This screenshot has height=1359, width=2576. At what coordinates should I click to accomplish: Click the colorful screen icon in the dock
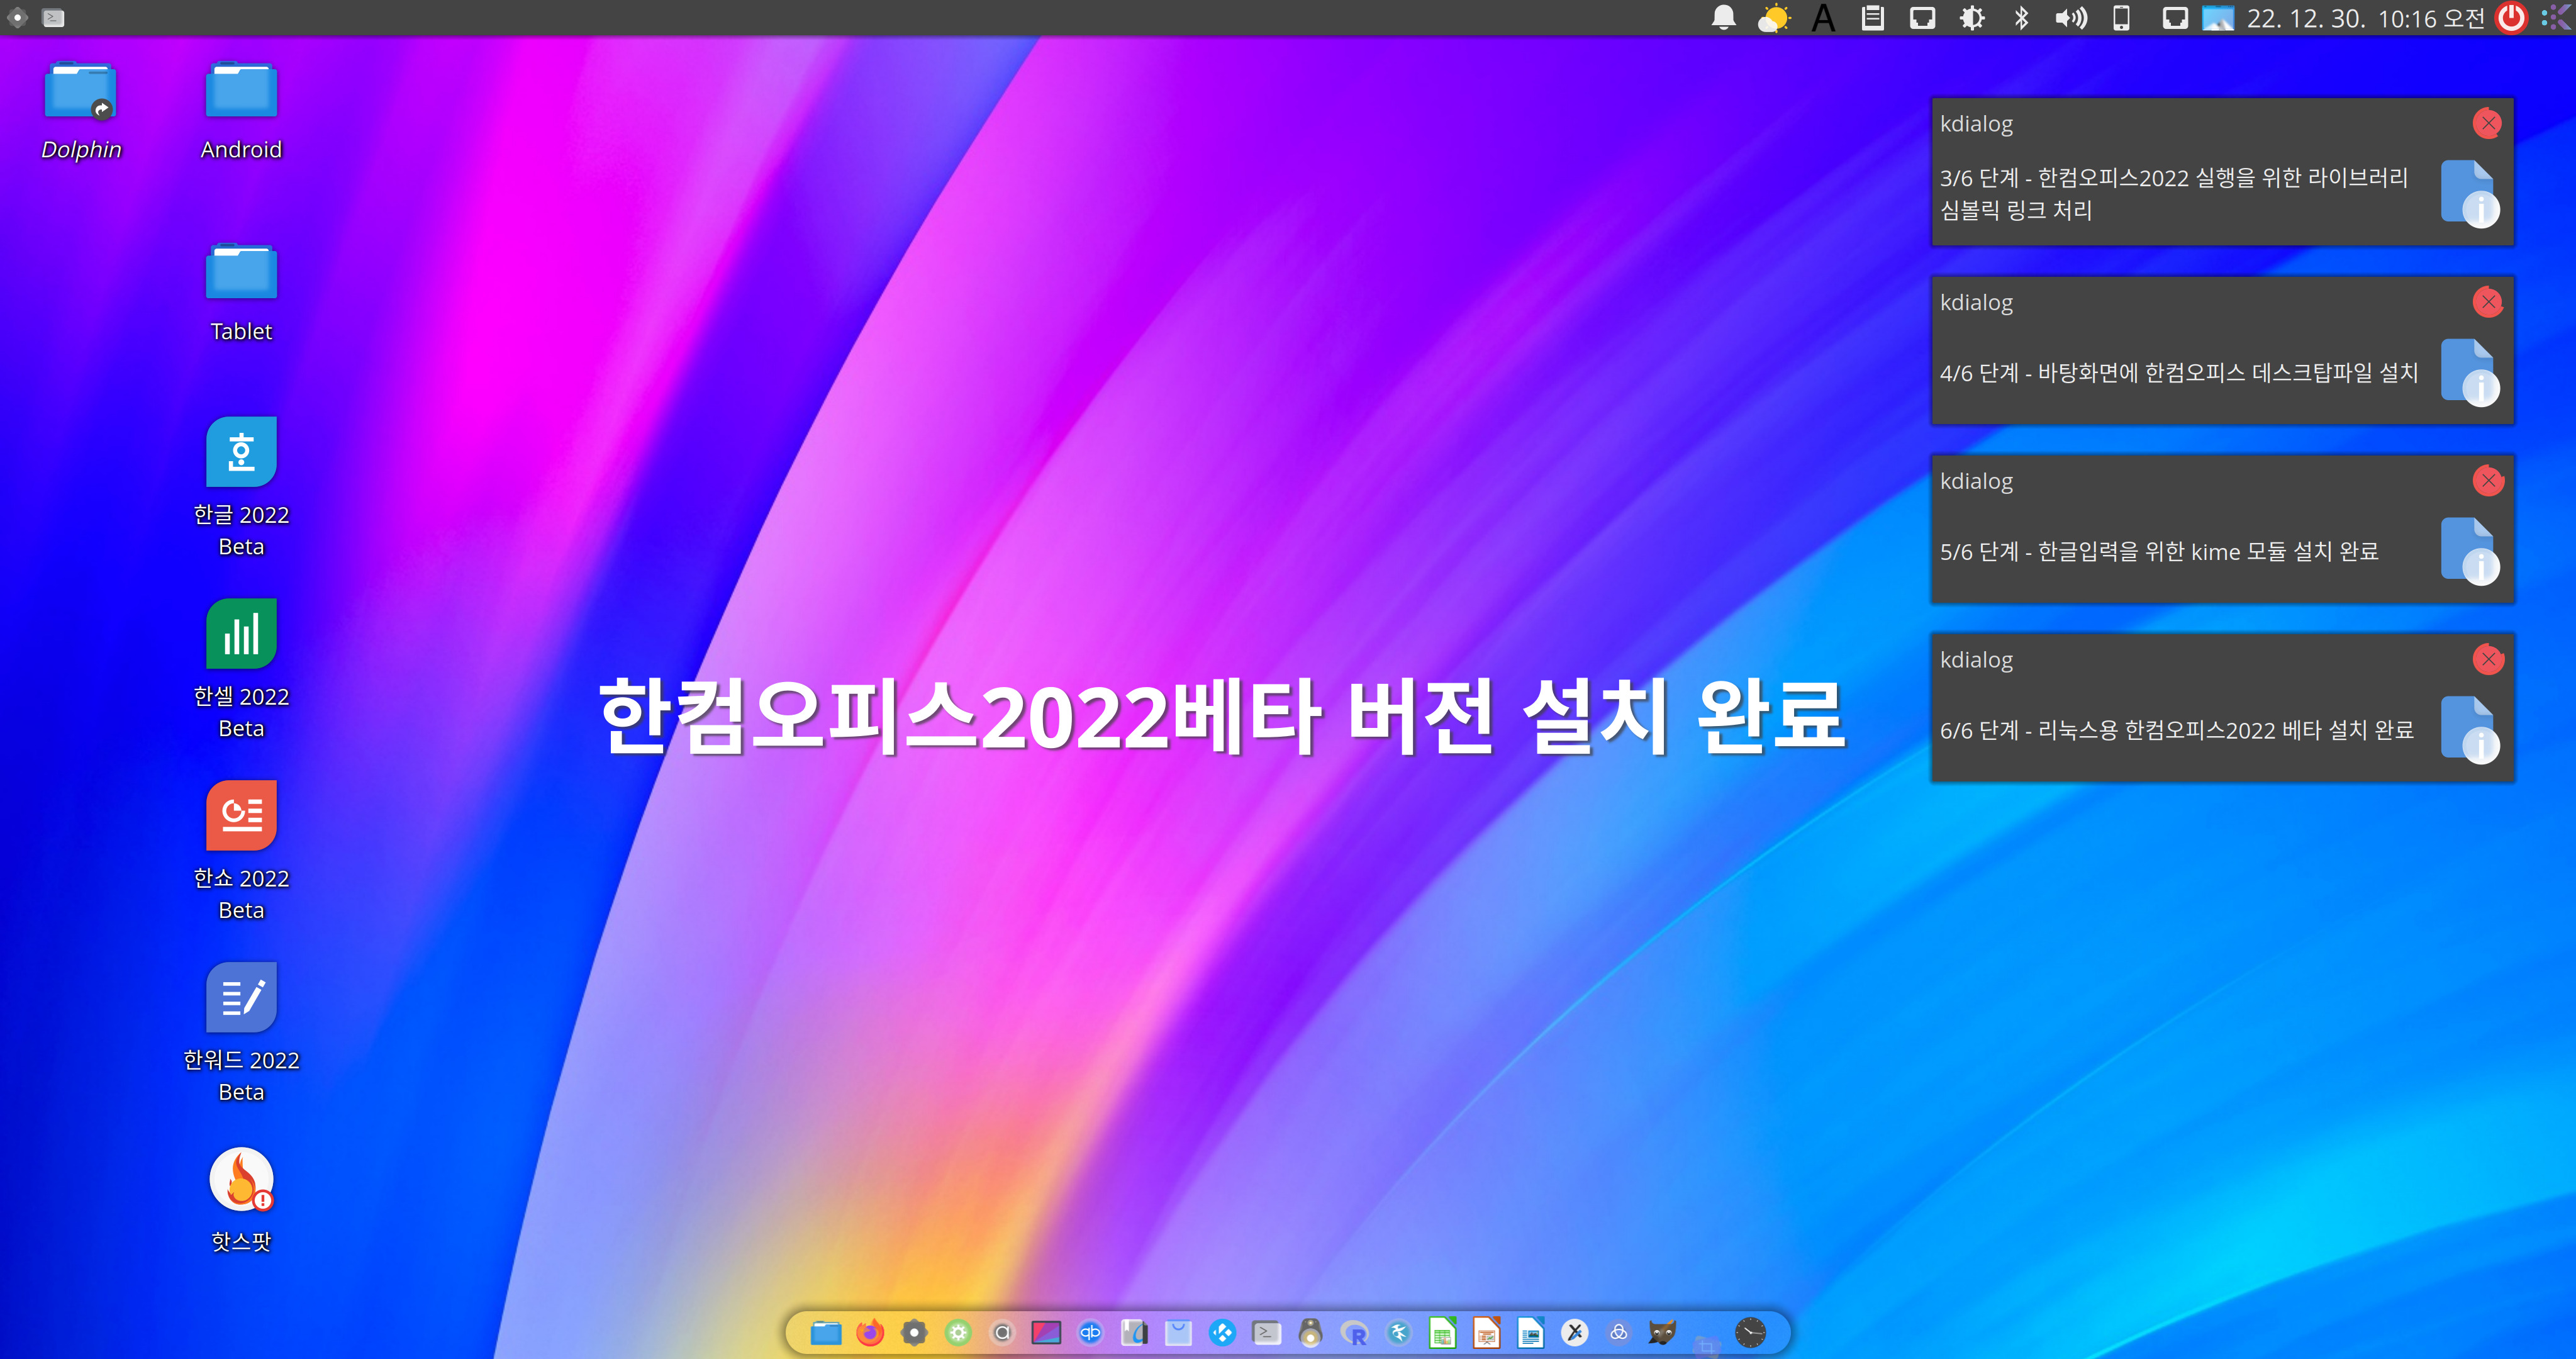click(x=1046, y=1333)
